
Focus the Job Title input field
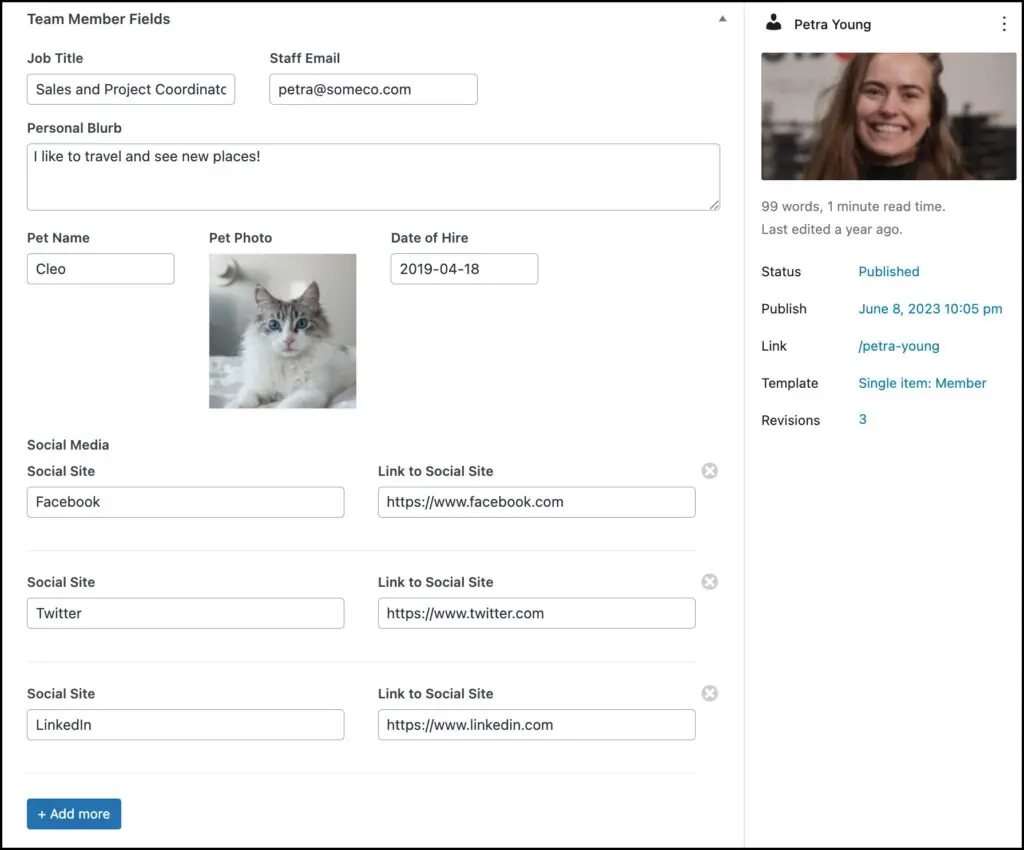tap(131, 89)
